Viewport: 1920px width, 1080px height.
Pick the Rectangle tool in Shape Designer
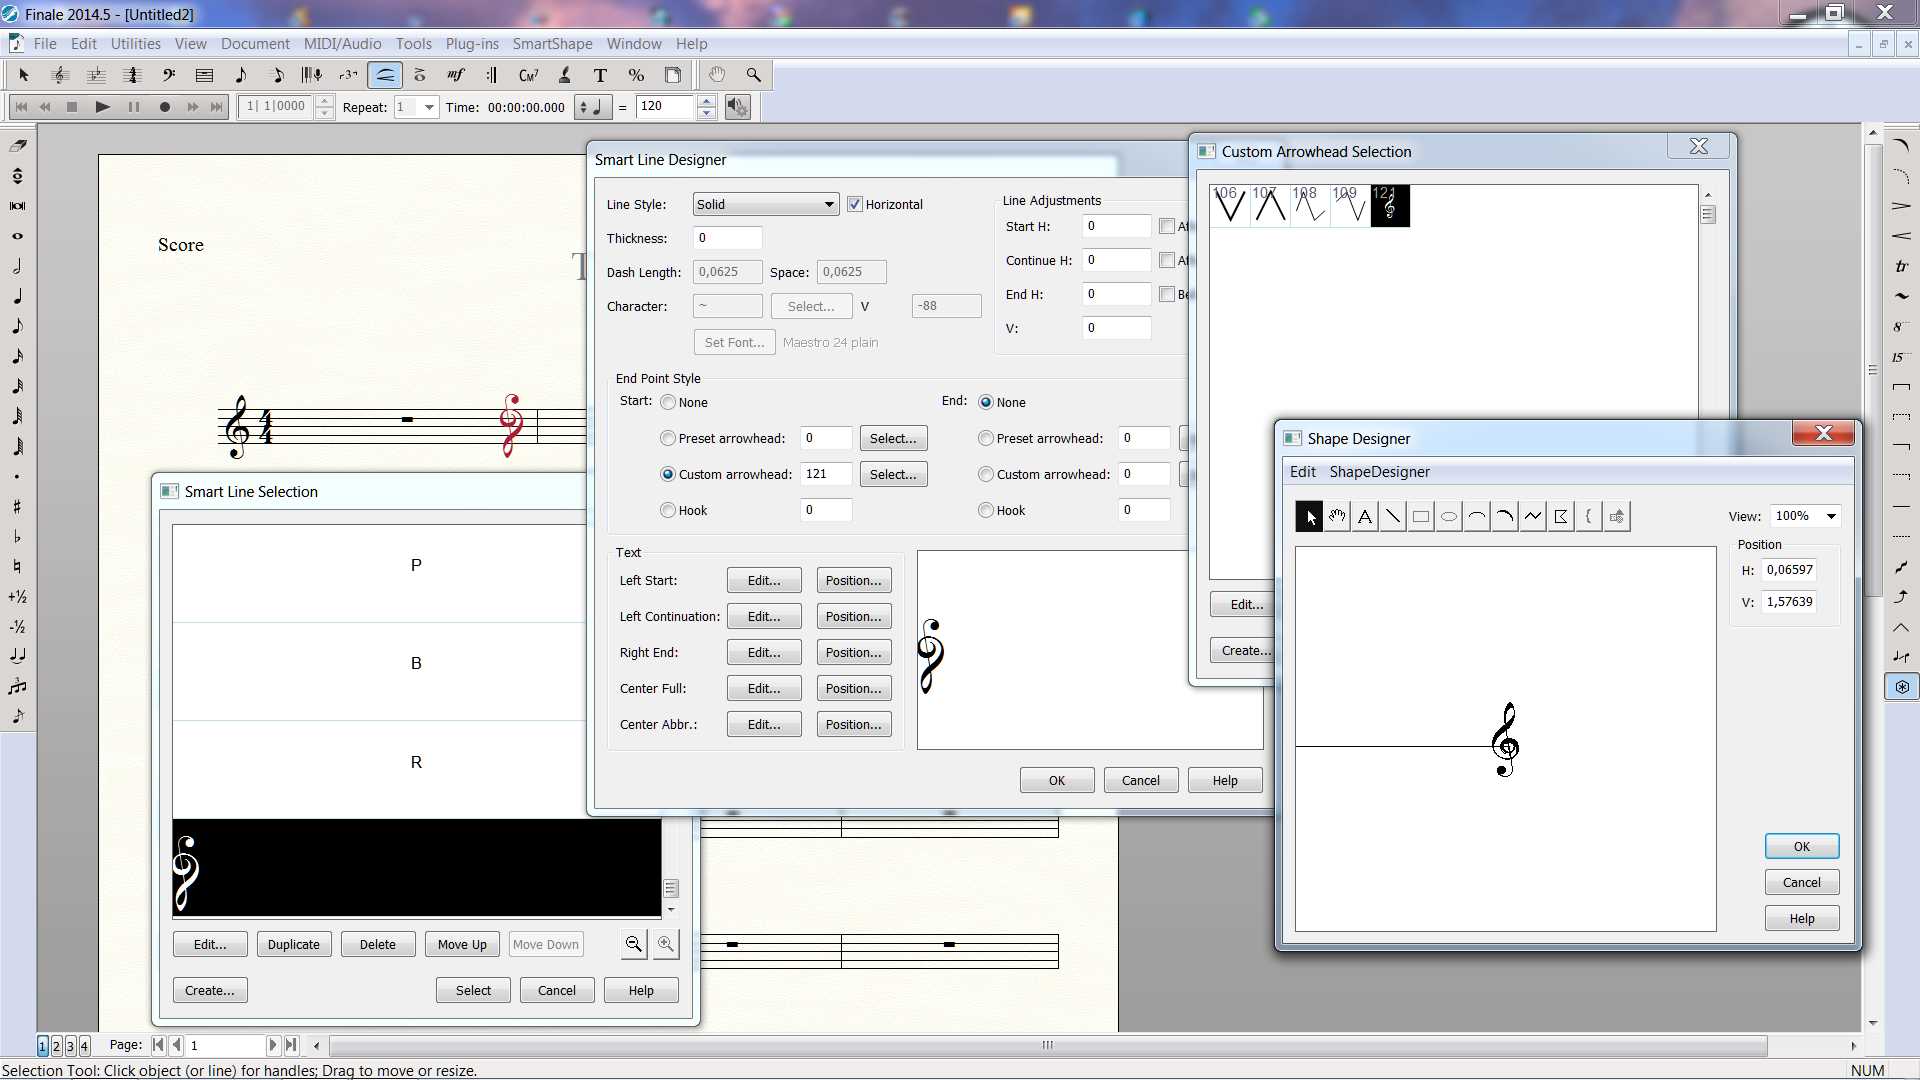point(1420,517)
